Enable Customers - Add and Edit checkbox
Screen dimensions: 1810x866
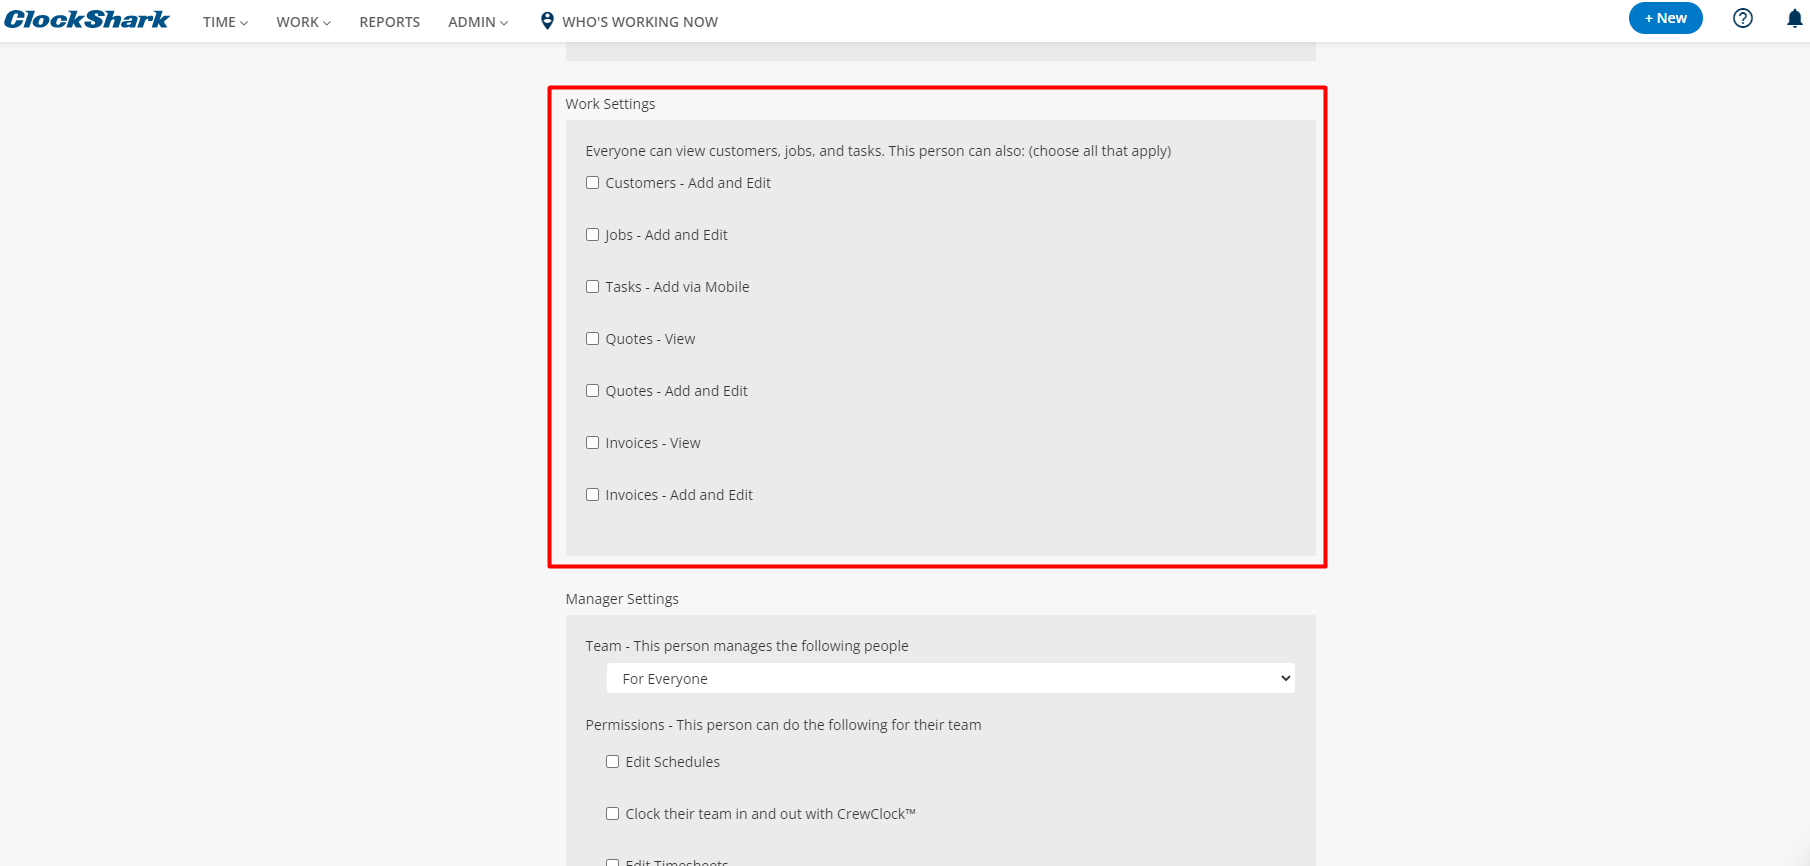[x=592, y=183]
